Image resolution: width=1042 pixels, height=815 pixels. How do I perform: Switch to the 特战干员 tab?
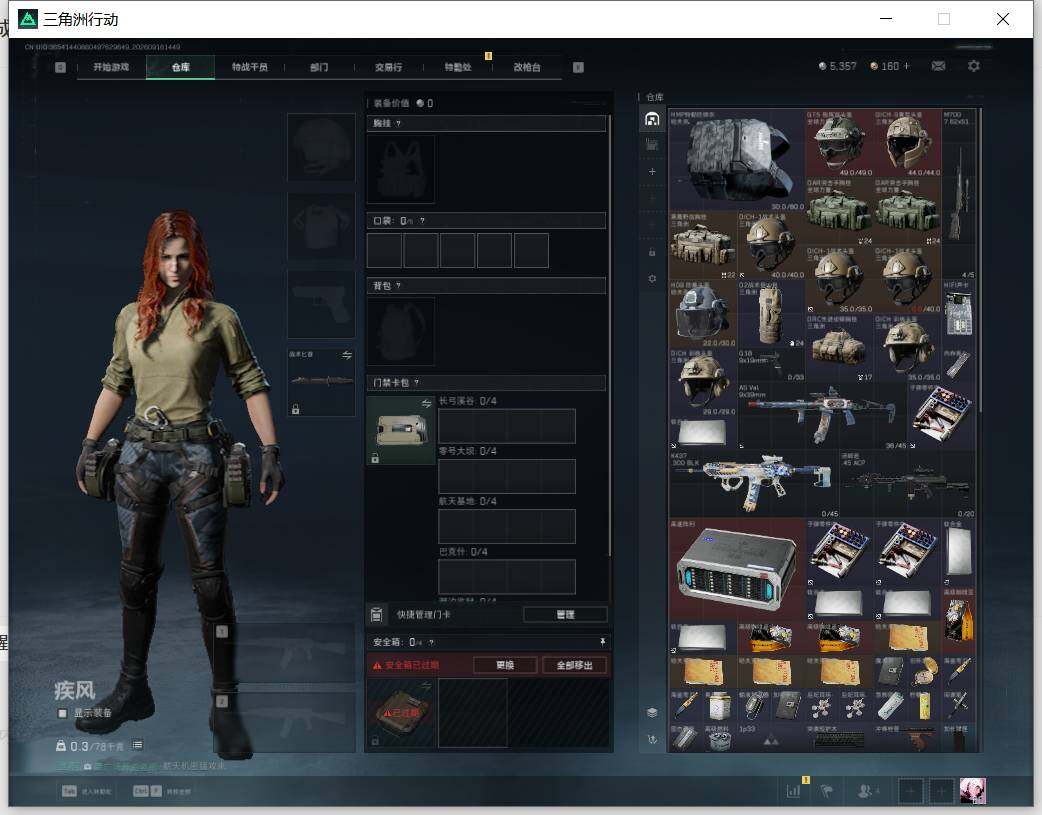[249, 67]
